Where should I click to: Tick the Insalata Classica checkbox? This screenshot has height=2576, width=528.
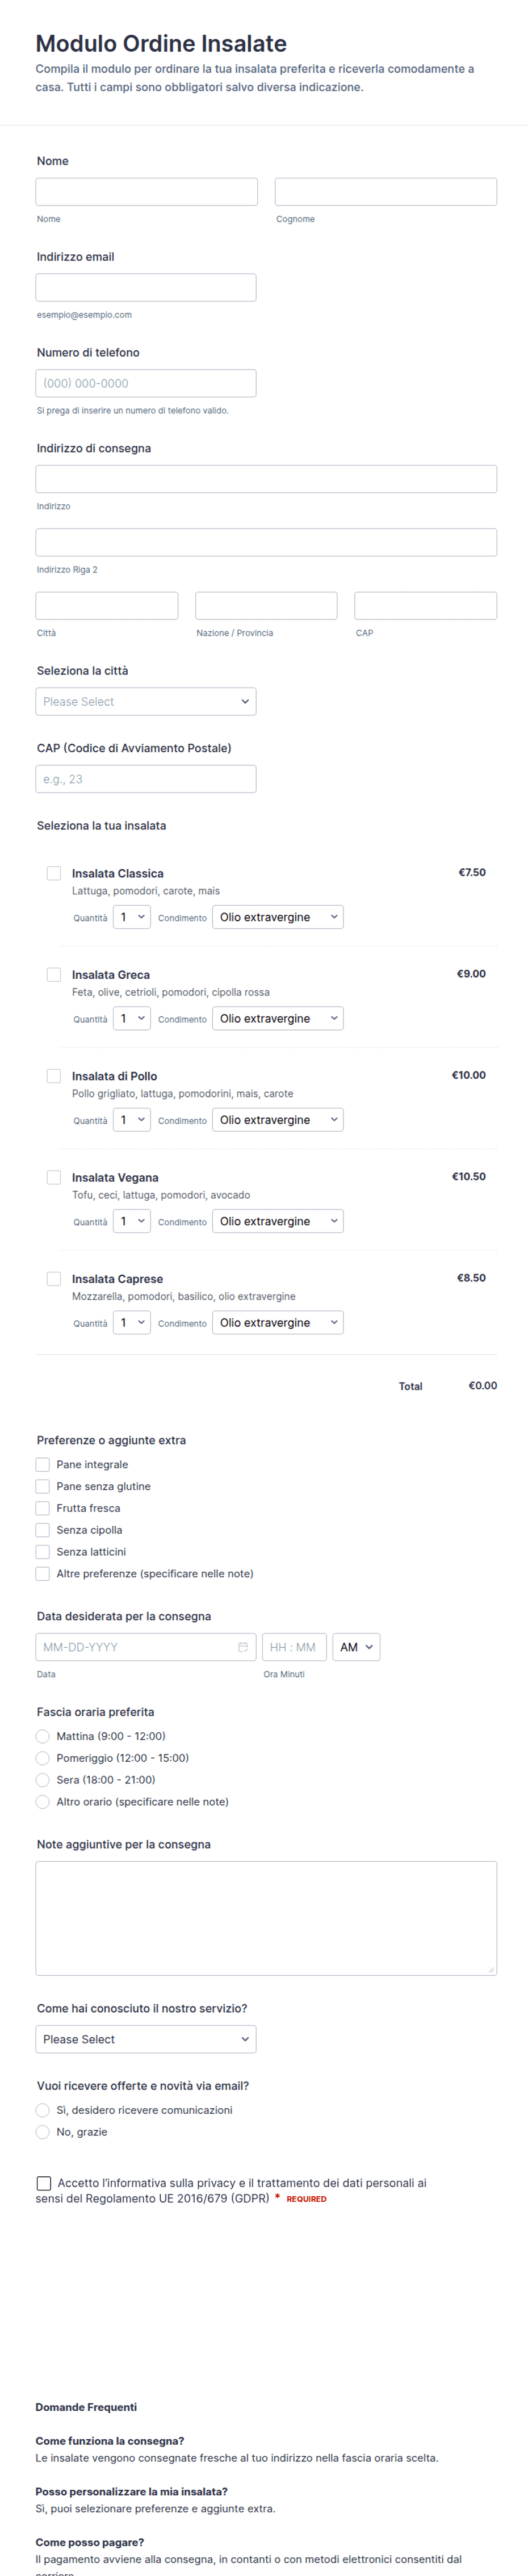pos(54,873)
